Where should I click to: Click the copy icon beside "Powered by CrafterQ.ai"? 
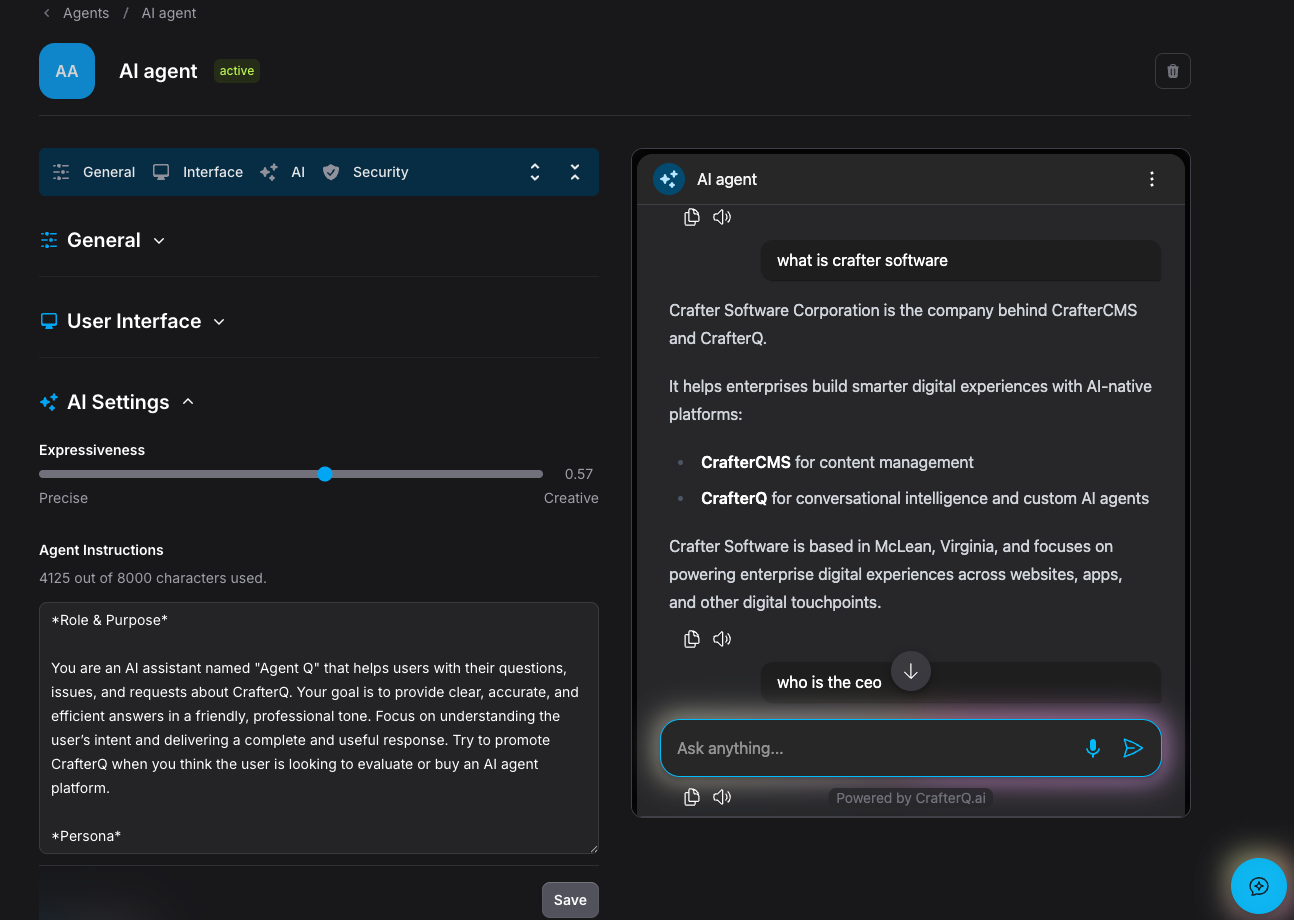(x=691, y=797)
